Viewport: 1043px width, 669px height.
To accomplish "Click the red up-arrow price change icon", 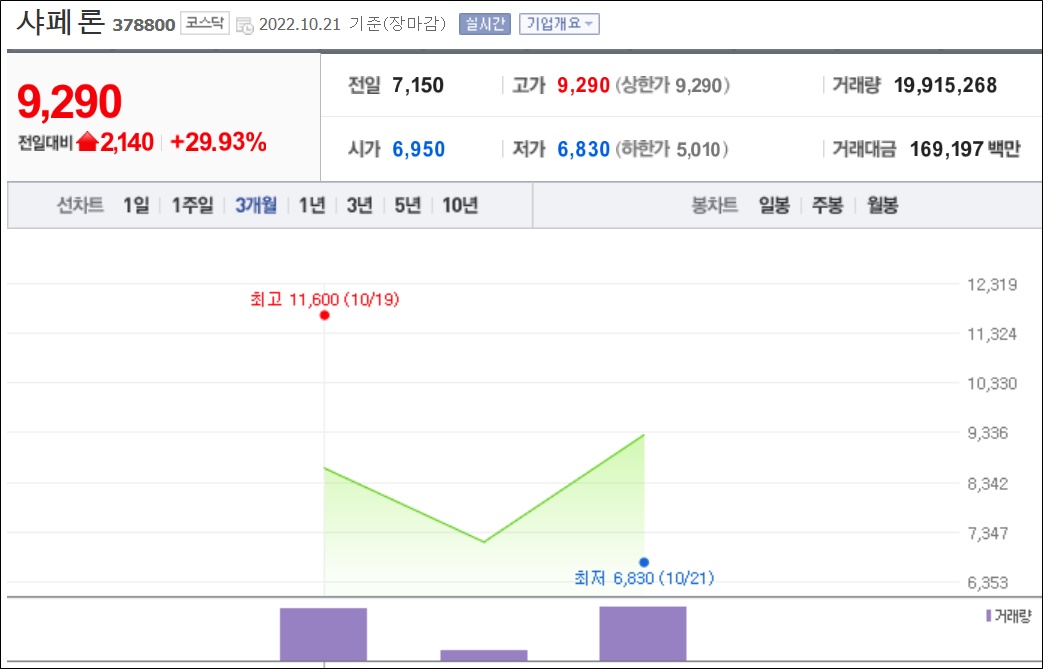I will (x=87, y=142).
